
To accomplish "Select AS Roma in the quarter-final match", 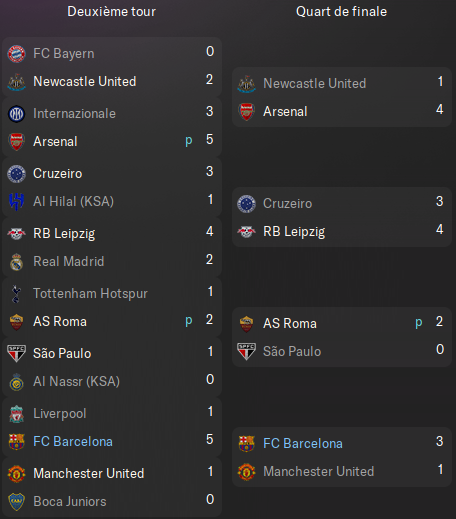I will pyautogui.click(x=290, y=324).
